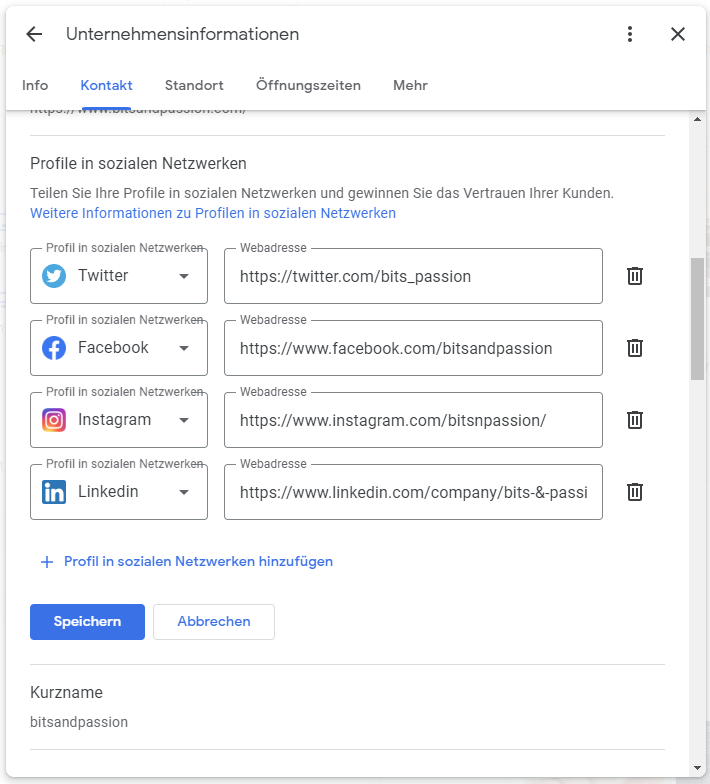Switch to the Info tab

[x=35, y=86]
